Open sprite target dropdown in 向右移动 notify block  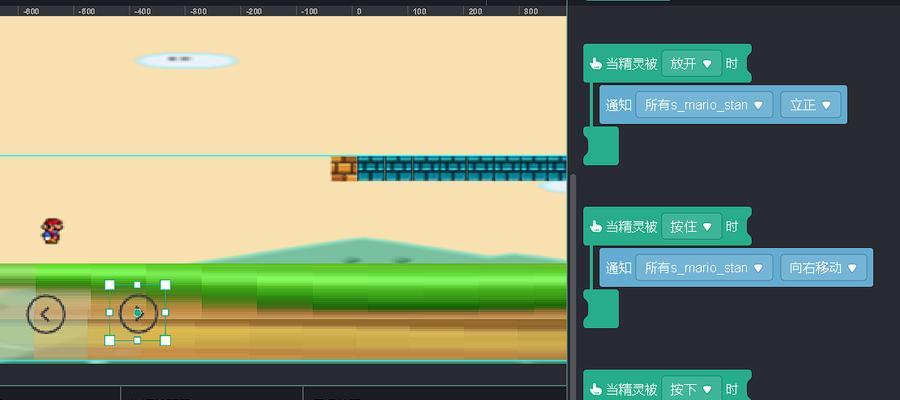(x=704, y=267)
